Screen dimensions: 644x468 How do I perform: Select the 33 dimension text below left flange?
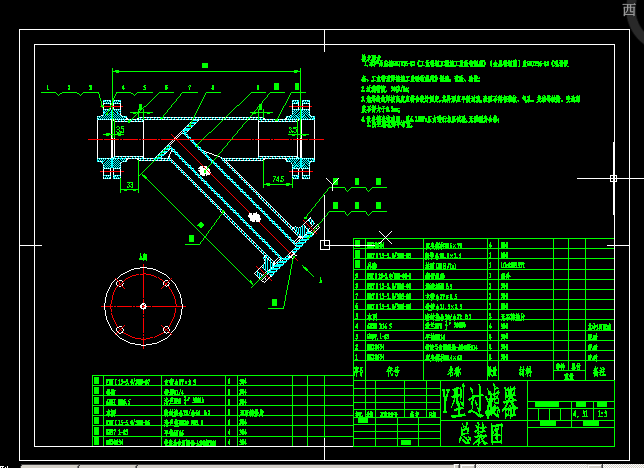click(x=130, y=185)
